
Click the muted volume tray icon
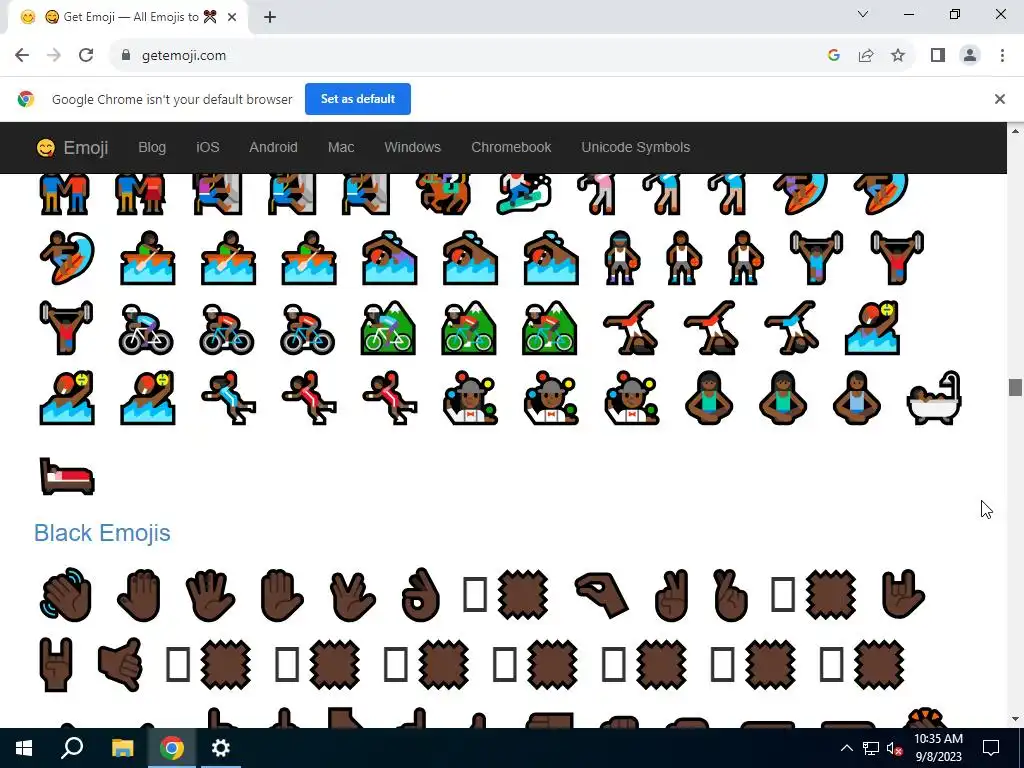click(x=894, y=748)
